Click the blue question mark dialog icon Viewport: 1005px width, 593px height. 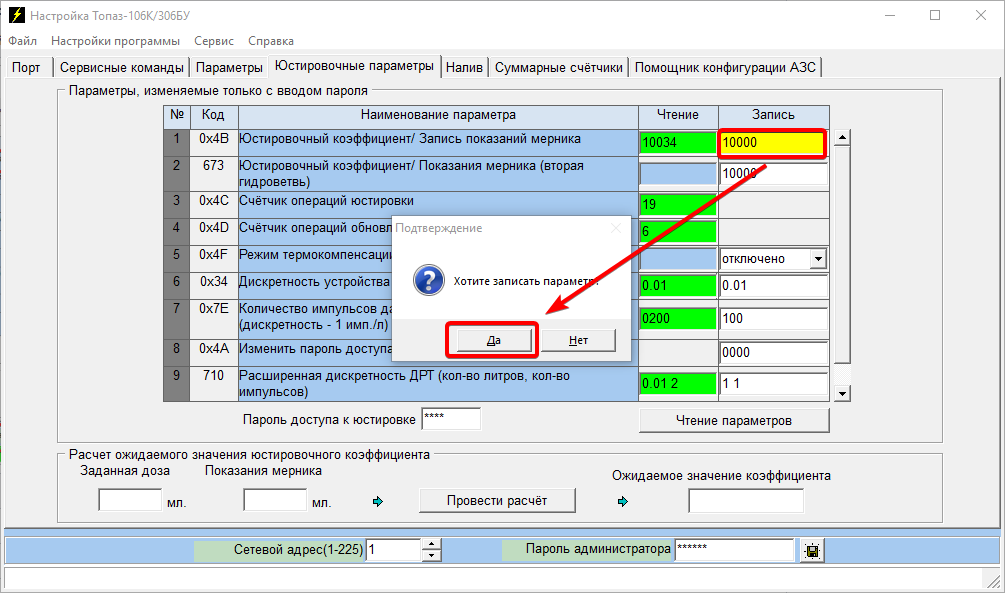click(x=429, y=280)
